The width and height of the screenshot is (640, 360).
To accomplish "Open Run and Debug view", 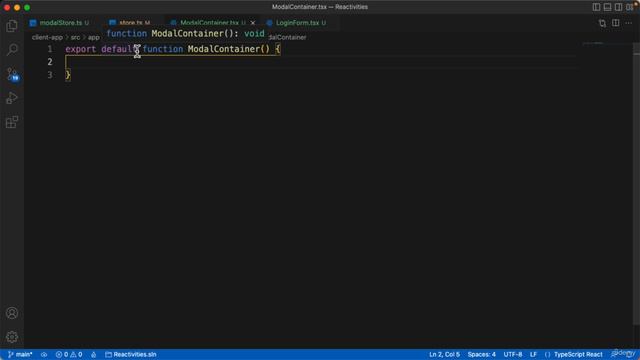I will 12,98.
